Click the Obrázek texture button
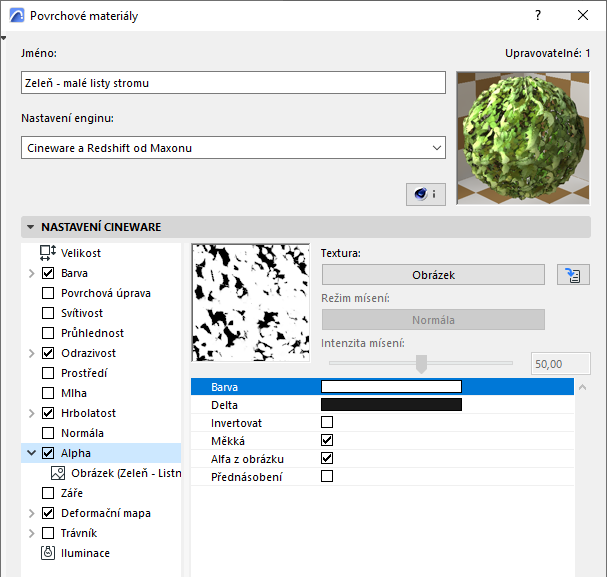 tap(433, 275)
